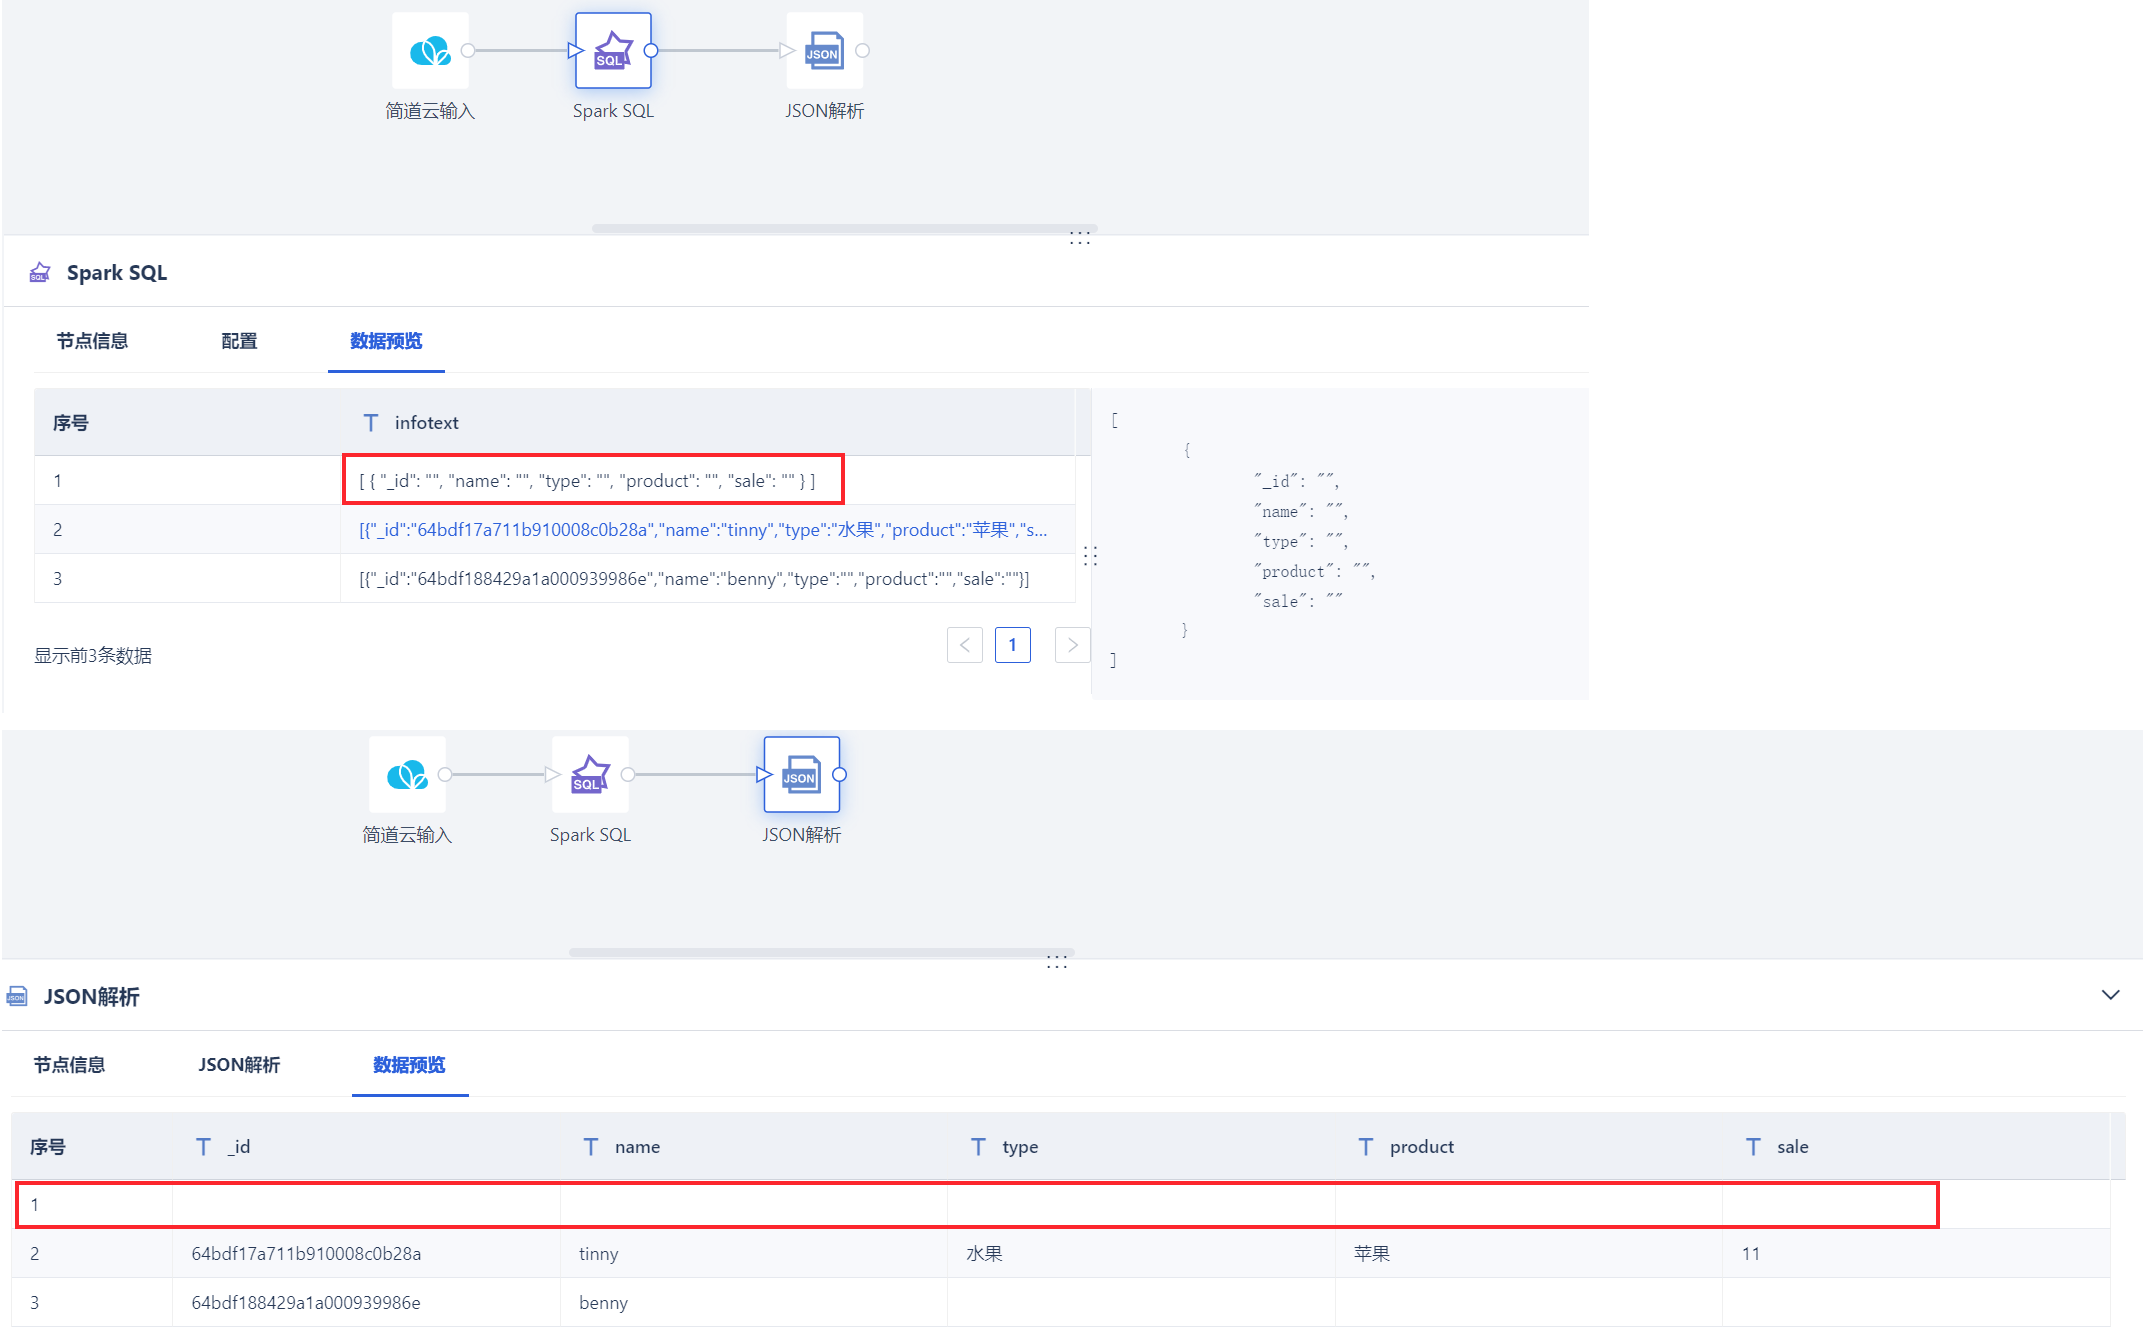
Task: Go to previous page of preview data
Action: pos(965,645)
